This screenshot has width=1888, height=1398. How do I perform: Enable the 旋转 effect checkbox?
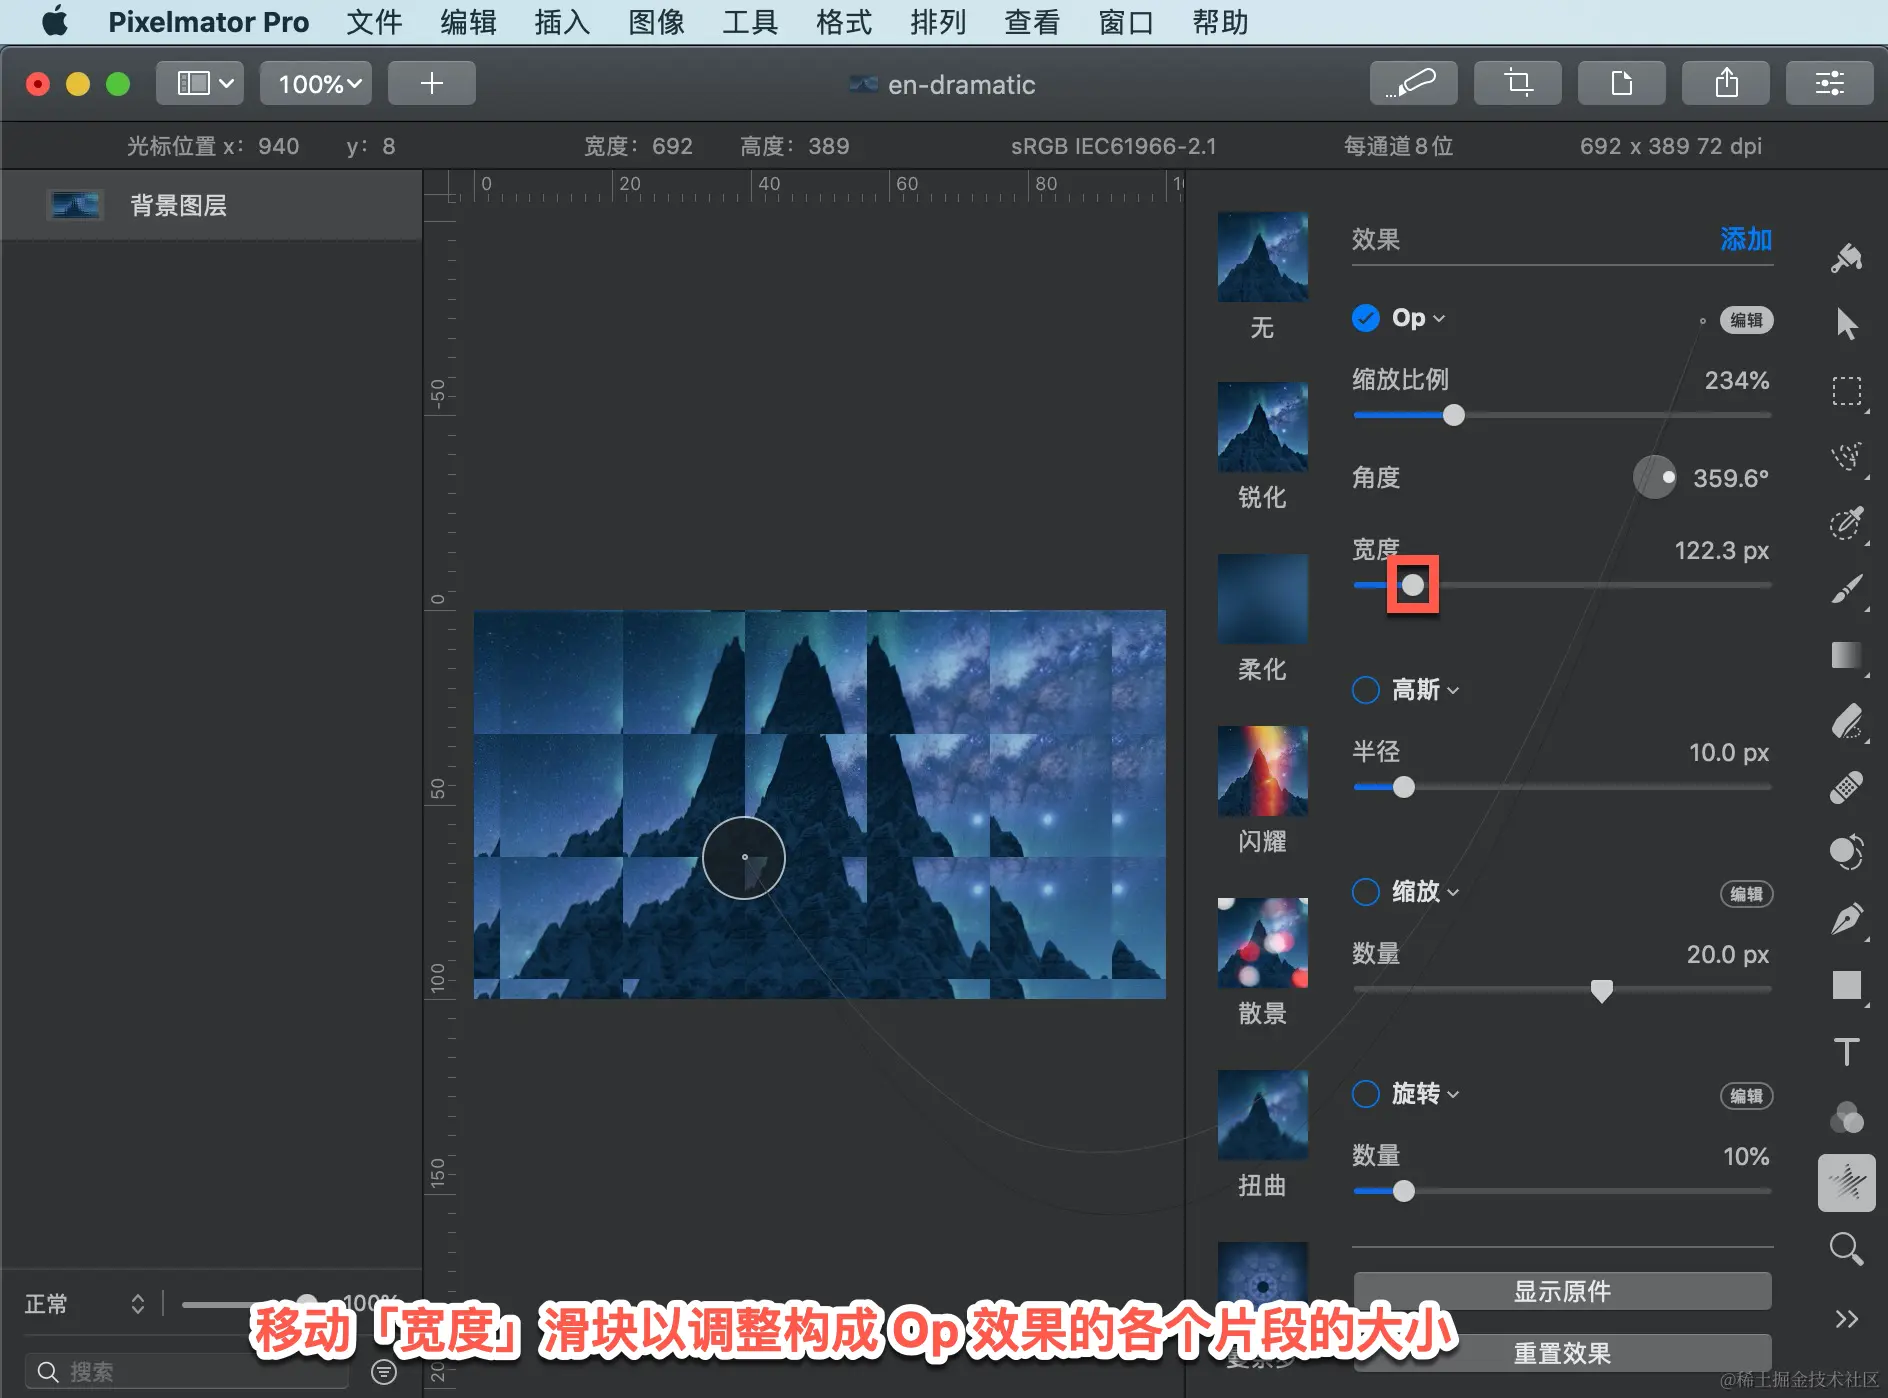pos(1365,1094)
